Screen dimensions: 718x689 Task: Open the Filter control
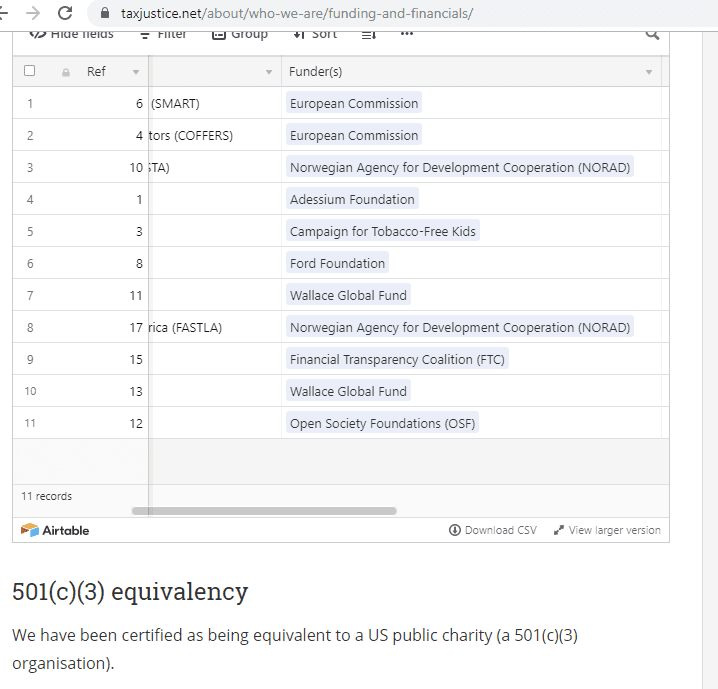tap(163, 35)
